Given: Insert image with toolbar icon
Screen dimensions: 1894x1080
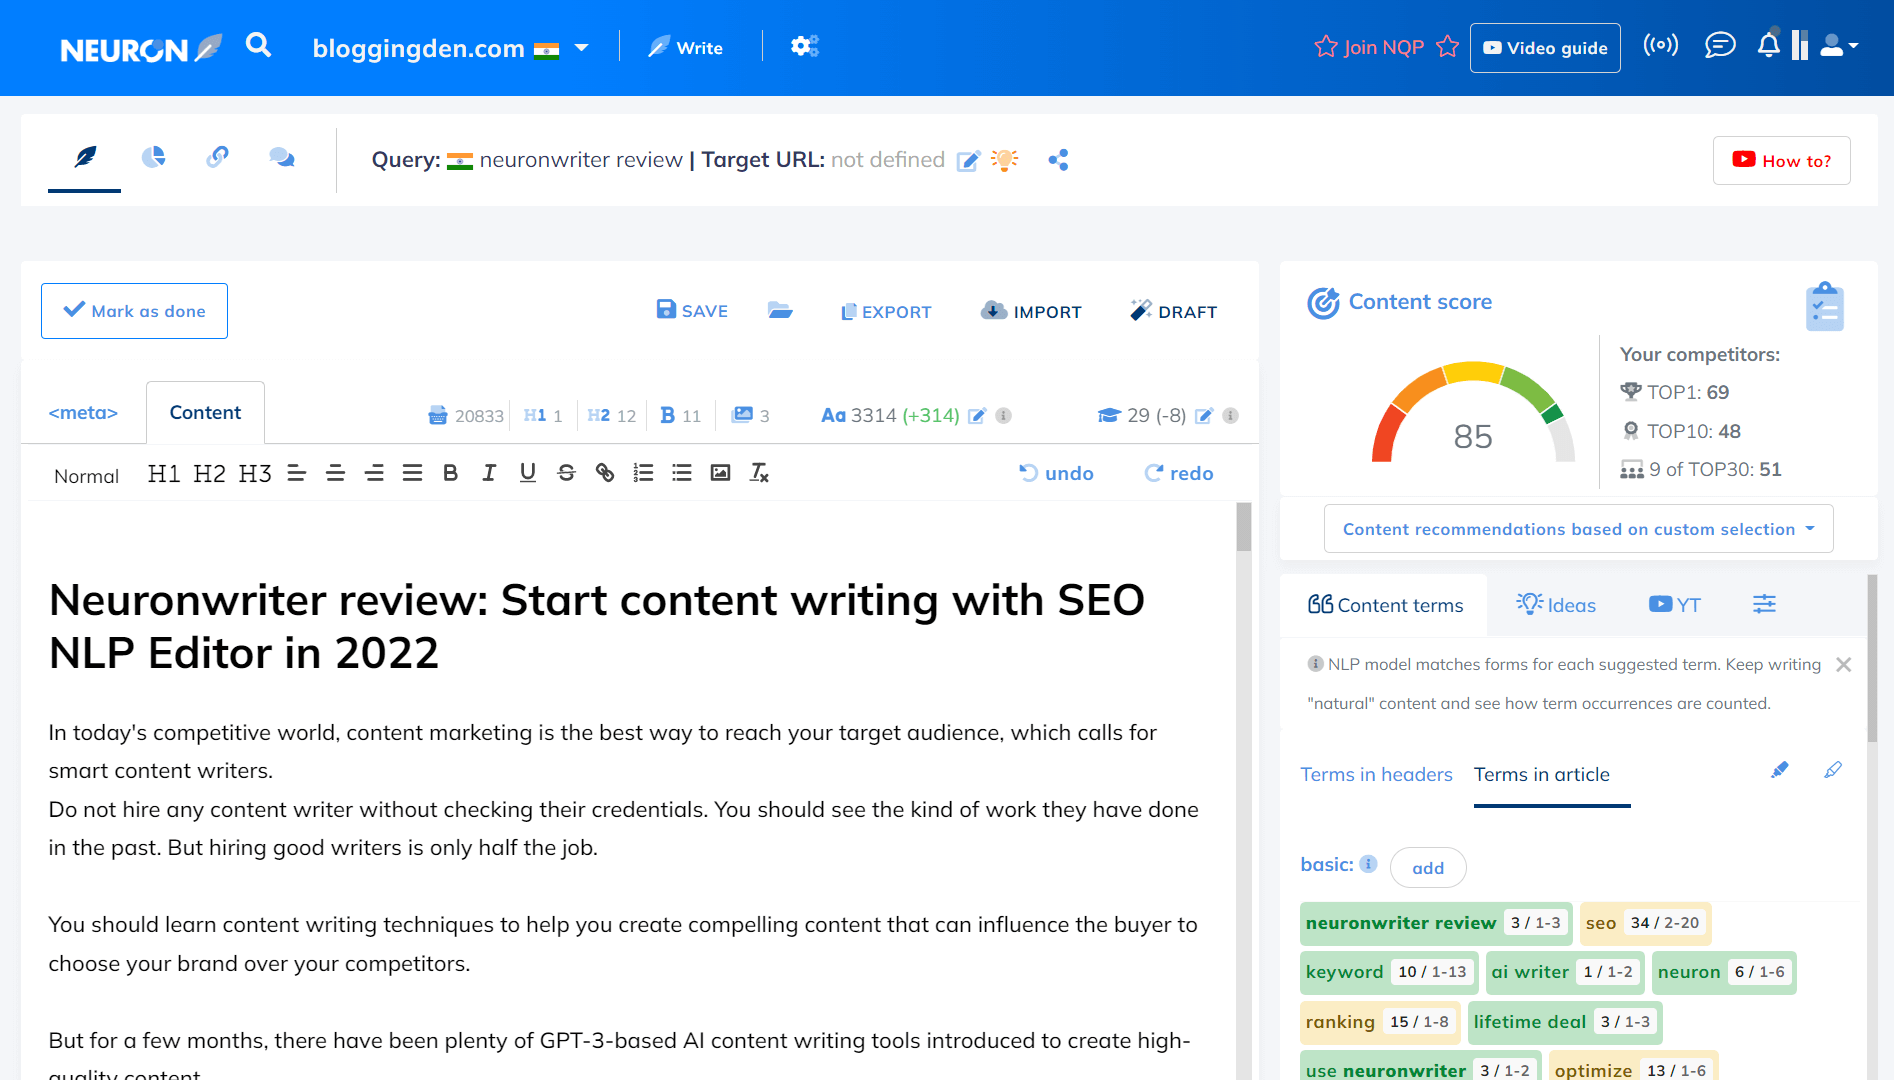Looking at the screenshot, I should 720,473.
